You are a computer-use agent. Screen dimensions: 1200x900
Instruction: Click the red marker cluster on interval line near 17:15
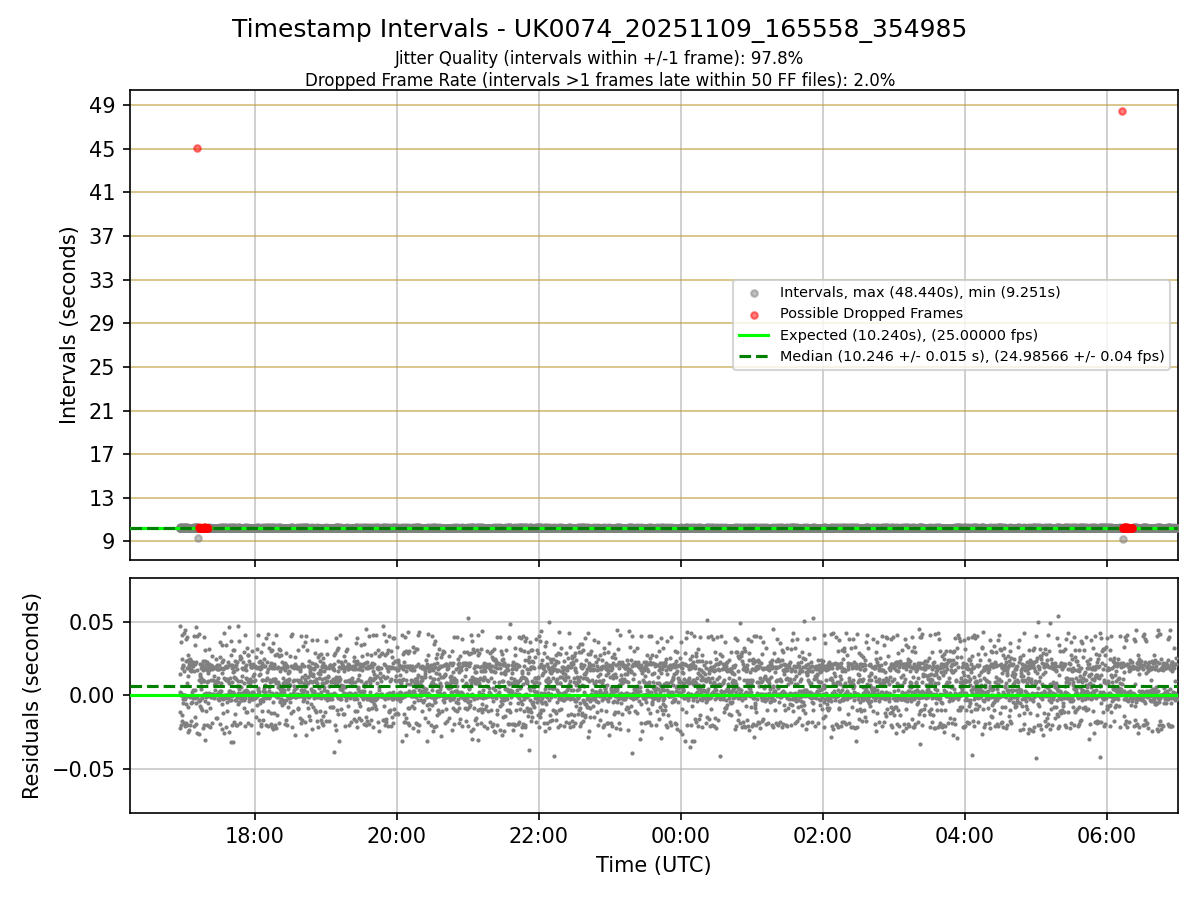click(203, 528)
